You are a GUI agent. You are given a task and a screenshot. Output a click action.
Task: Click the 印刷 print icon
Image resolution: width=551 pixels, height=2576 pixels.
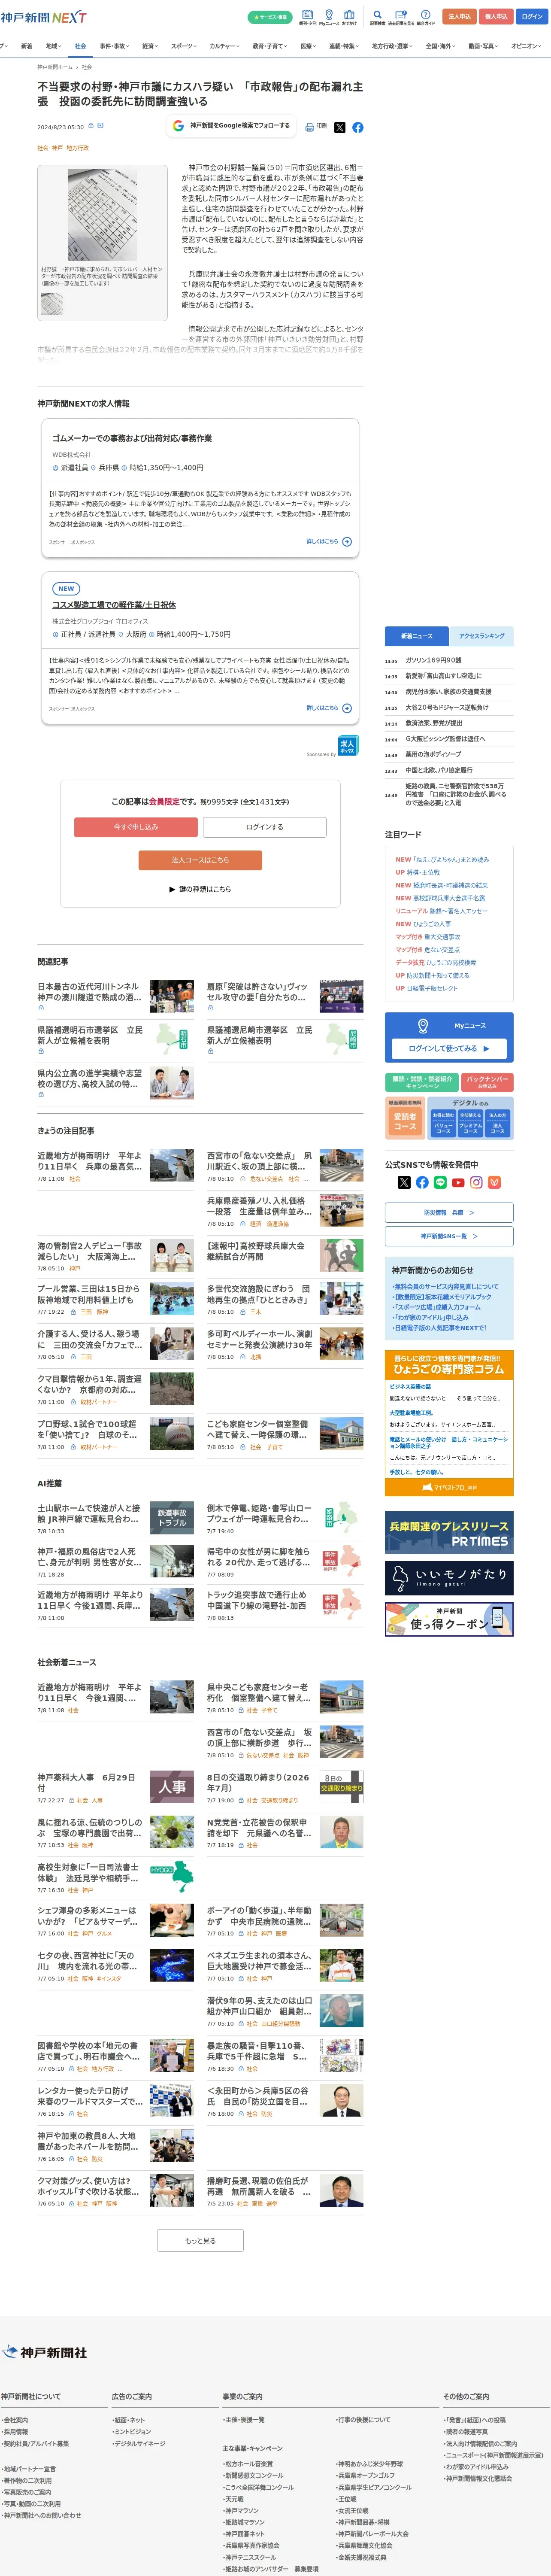point(316,127)
